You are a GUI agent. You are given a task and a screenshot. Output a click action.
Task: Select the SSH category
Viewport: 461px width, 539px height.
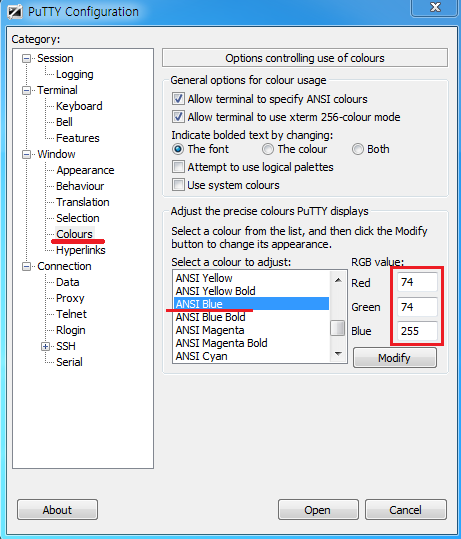(66, 346)
